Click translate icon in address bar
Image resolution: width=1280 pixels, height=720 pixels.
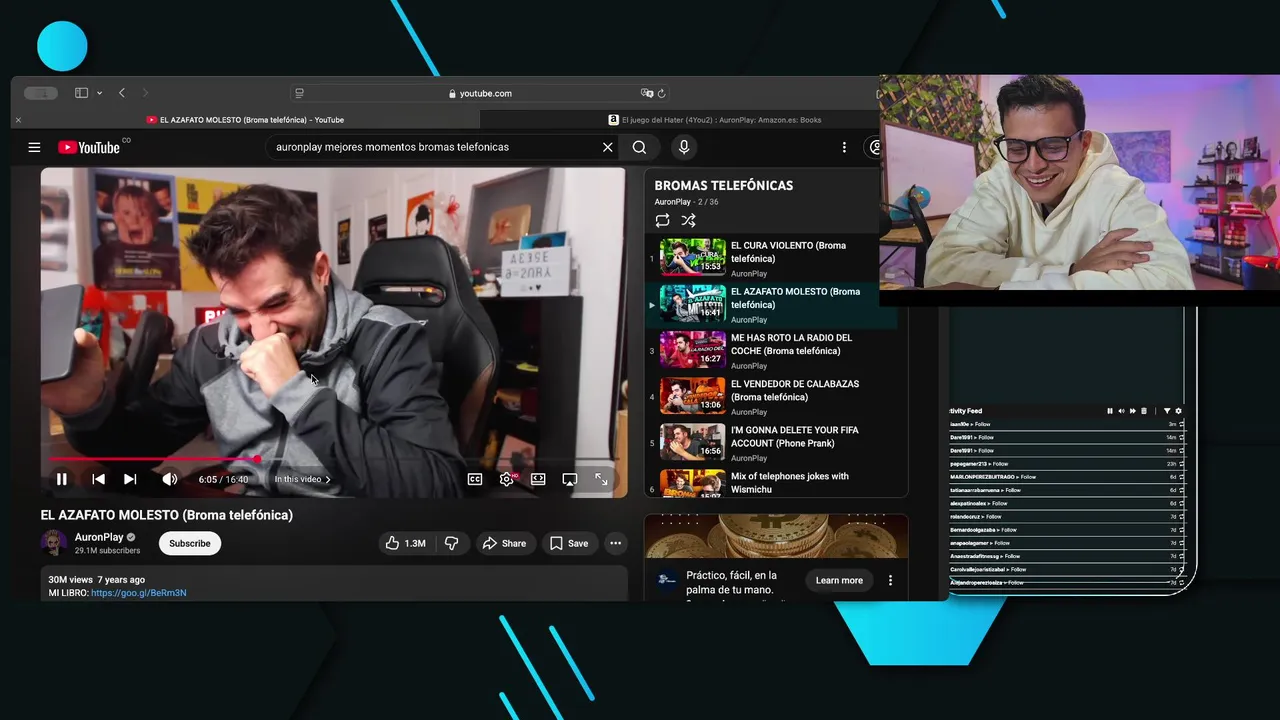click(647, 93)
